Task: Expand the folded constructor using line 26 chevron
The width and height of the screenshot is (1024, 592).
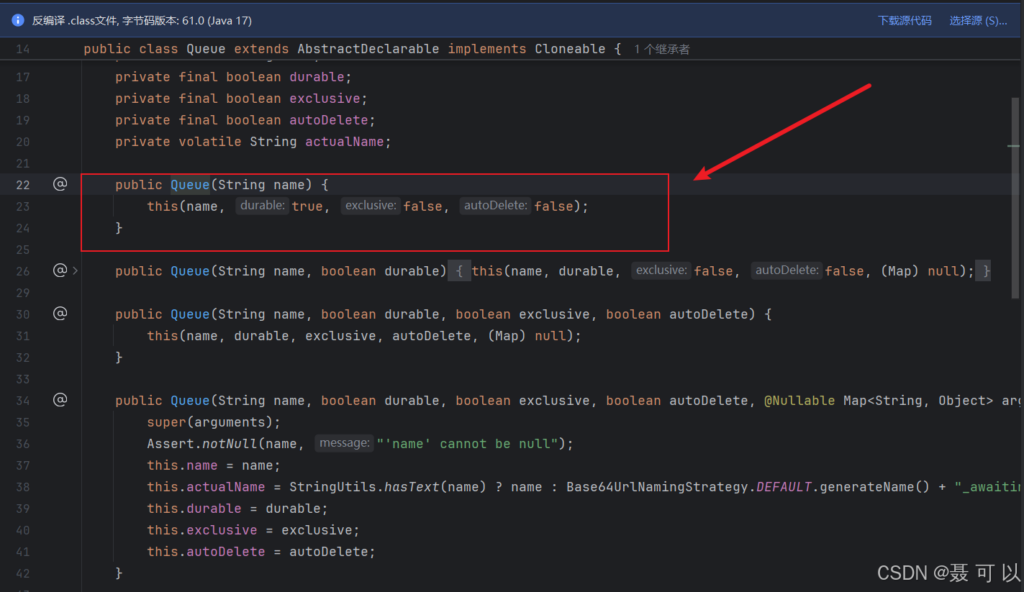Action: click(x=76, y=270)
